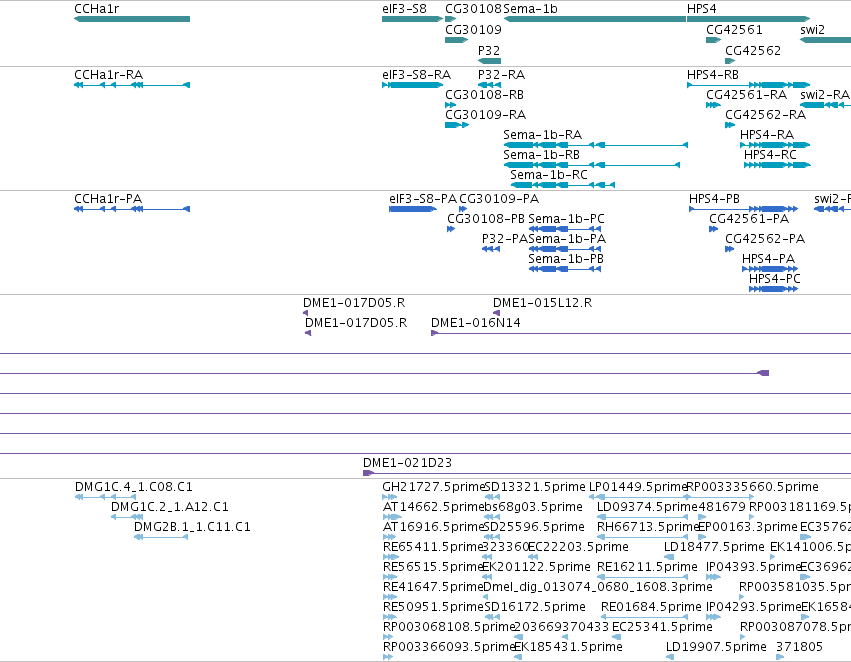Select EST AT14662.5prime
Screen dimensions: 851x662
[433, 507]
